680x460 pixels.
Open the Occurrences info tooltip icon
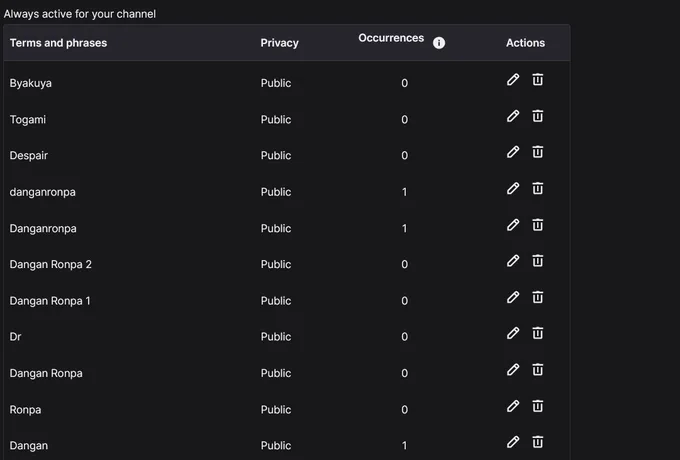[x=439, y=43]
